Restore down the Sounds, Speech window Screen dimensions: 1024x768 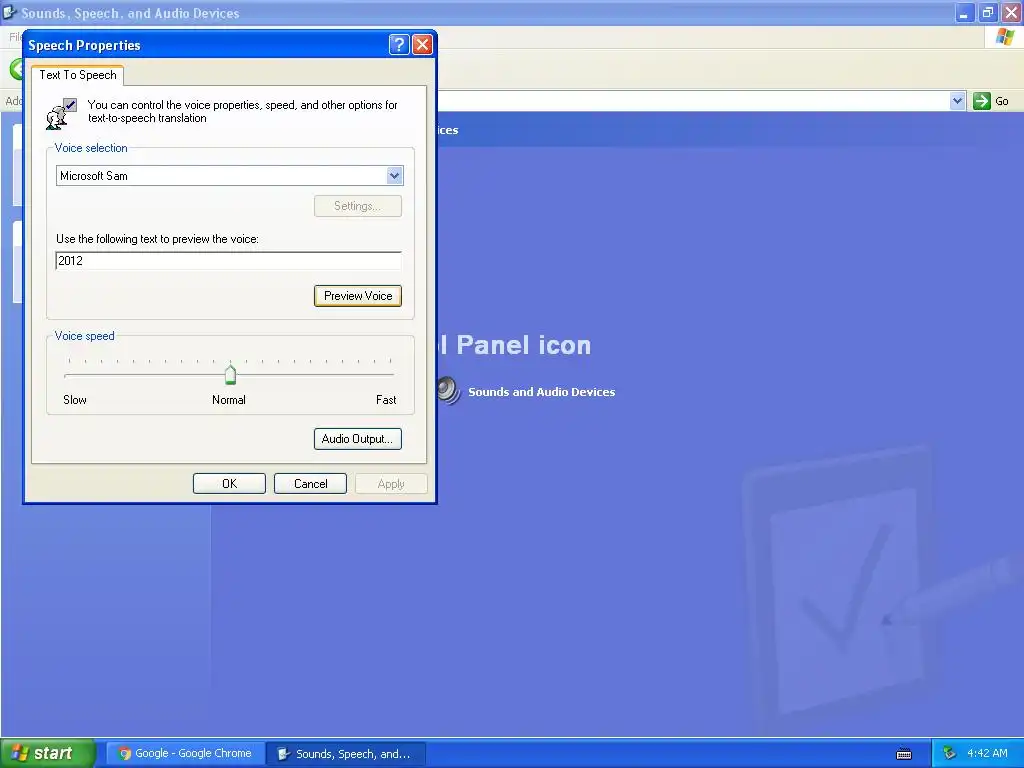pyautogui.click(x=988, y=12)
